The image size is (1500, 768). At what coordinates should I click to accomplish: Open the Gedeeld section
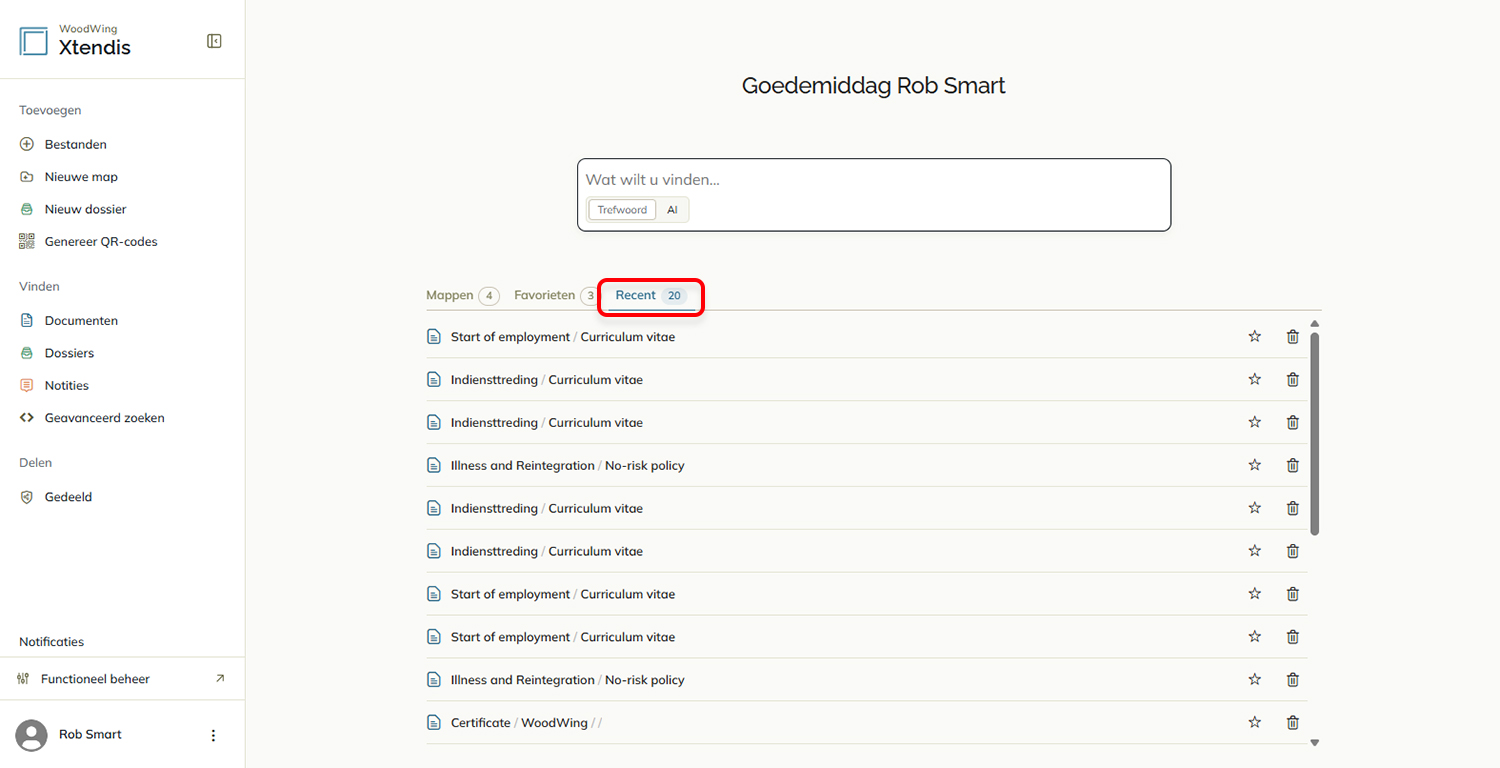[56, 497]
